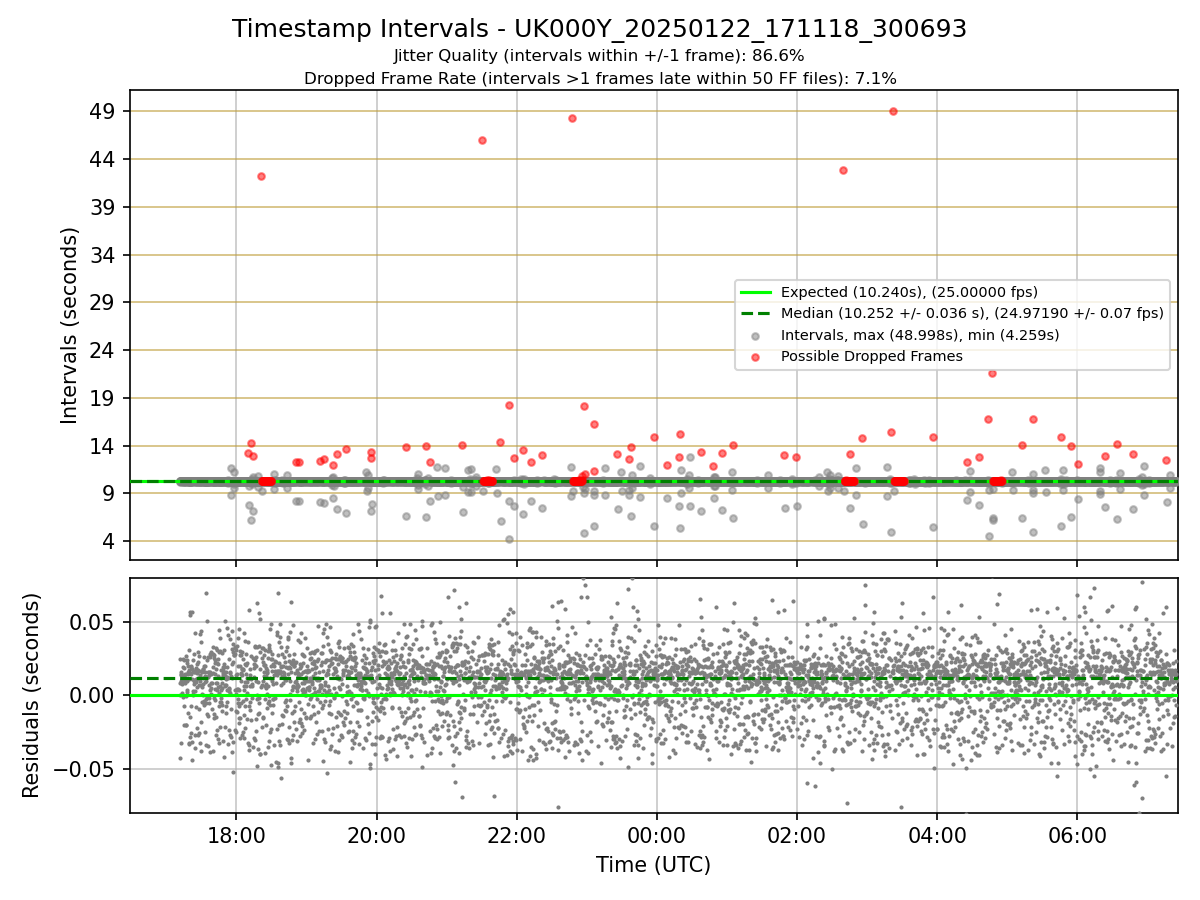Viewport: 1200px width, 900px height.
Task: Click the 'Time (UTC)' x-axis label
Action: point(653,865)
